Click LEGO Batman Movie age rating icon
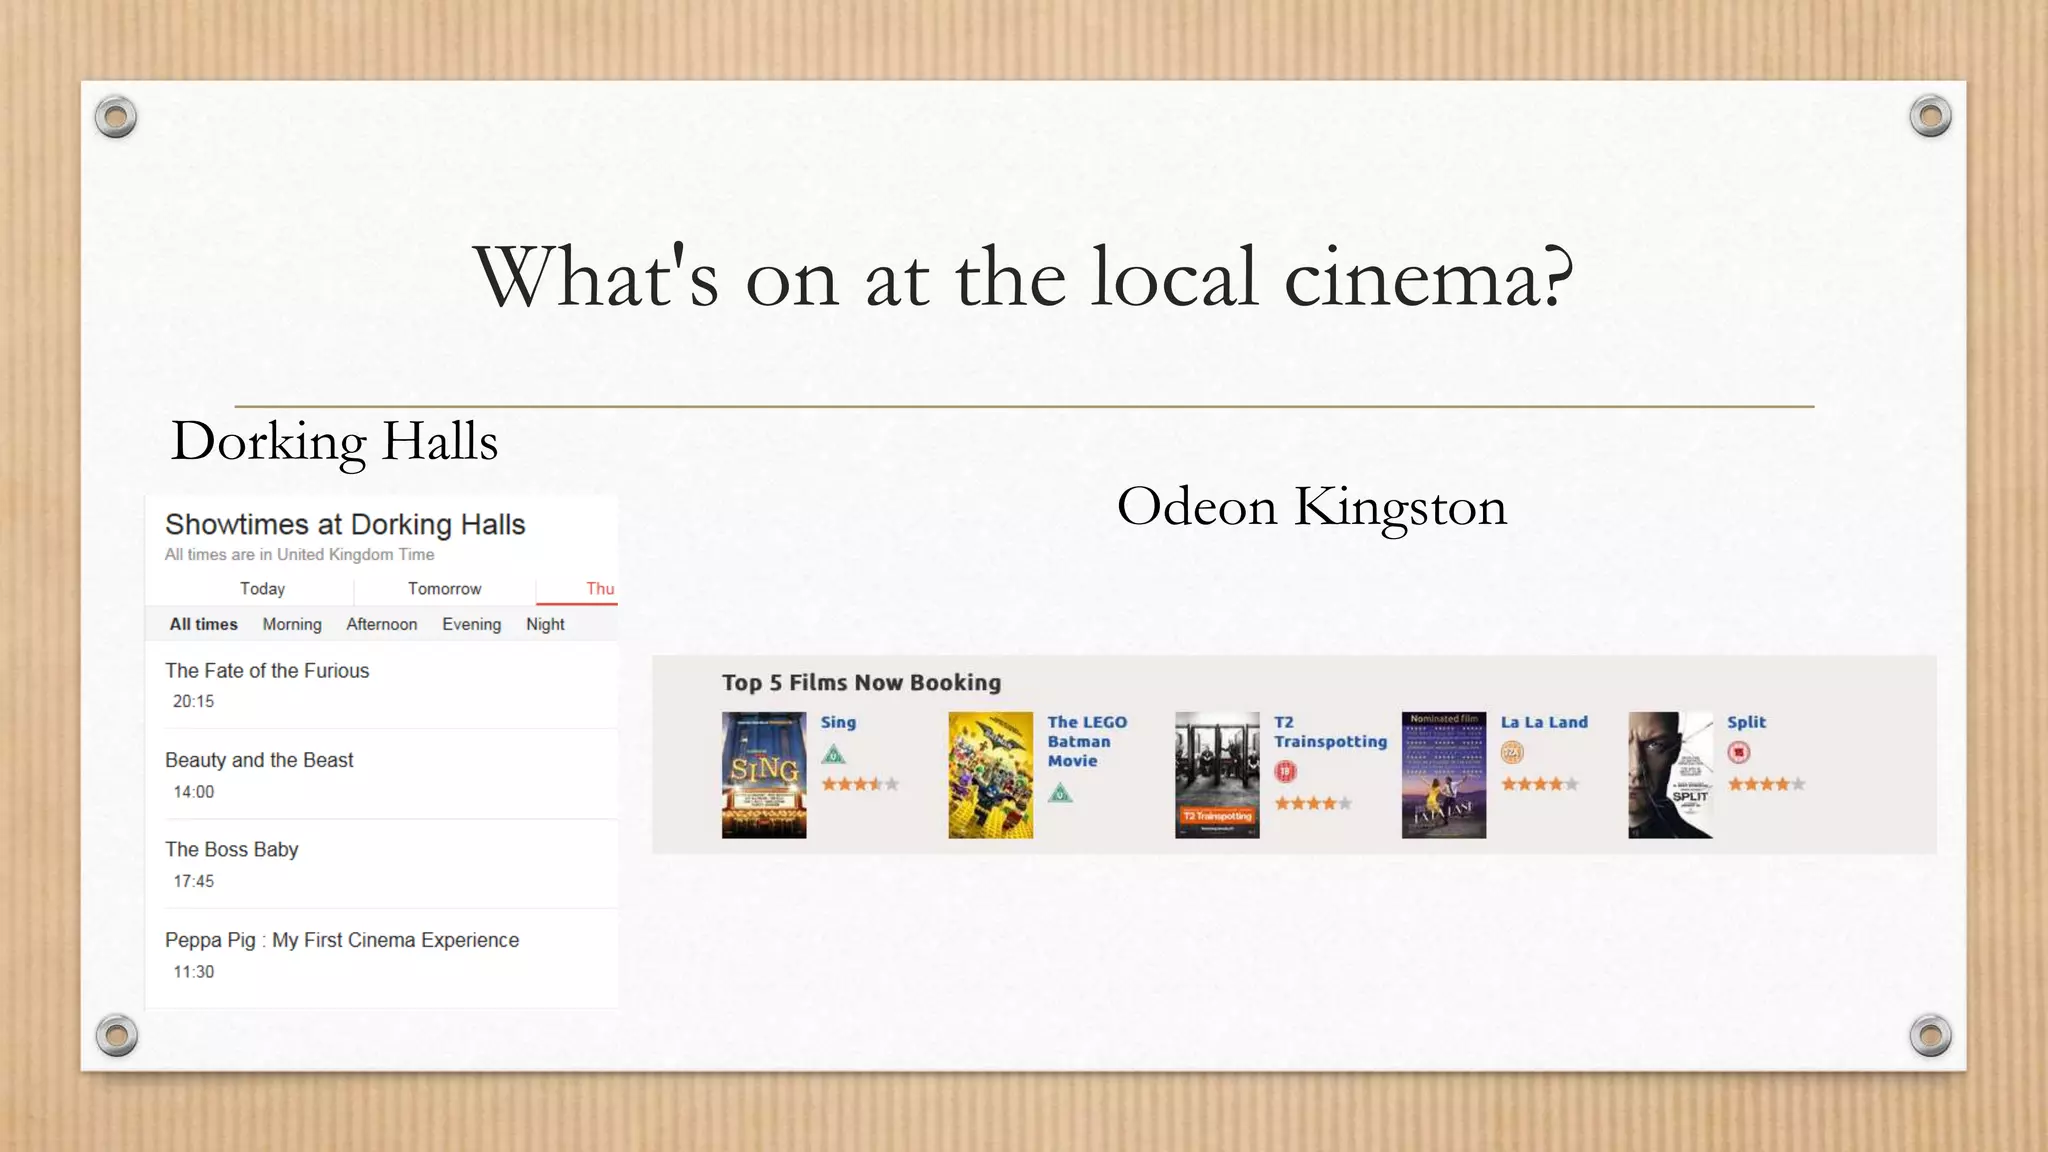2048x1152 pixels. click(x=1060, y=793)
